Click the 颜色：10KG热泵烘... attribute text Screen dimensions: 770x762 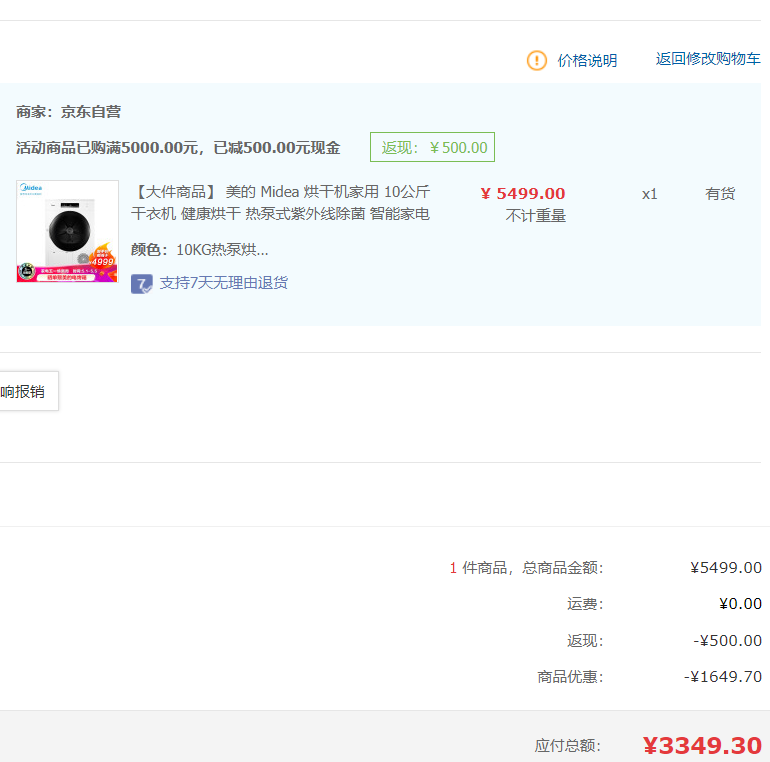point(199,249)
